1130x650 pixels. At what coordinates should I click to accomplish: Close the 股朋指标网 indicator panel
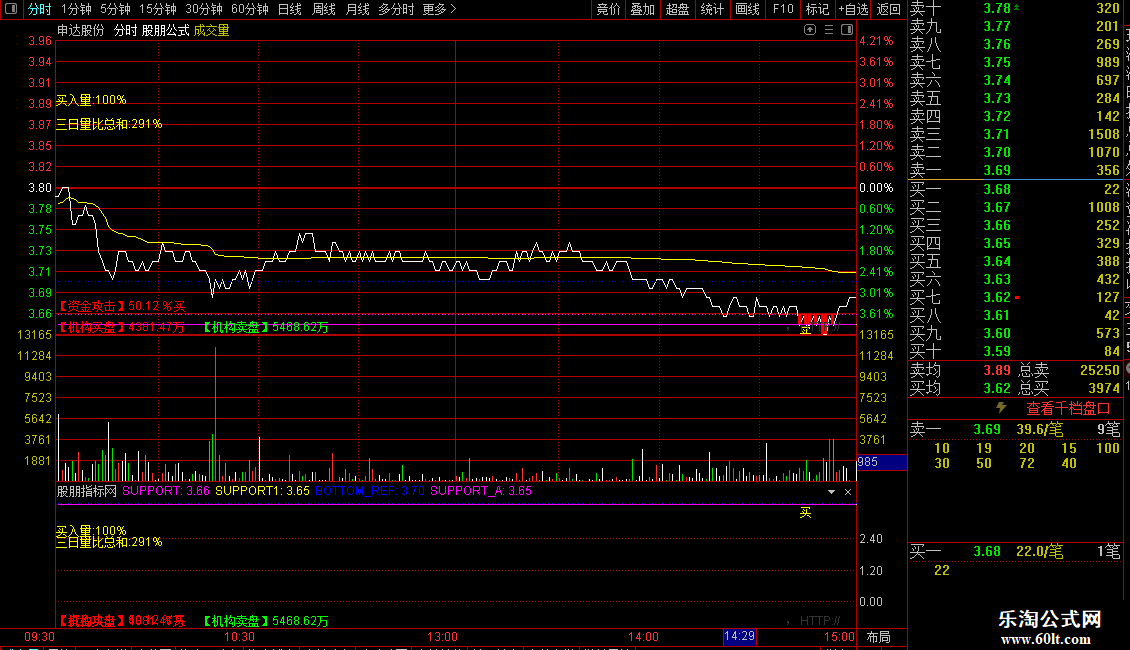[848, 491]
